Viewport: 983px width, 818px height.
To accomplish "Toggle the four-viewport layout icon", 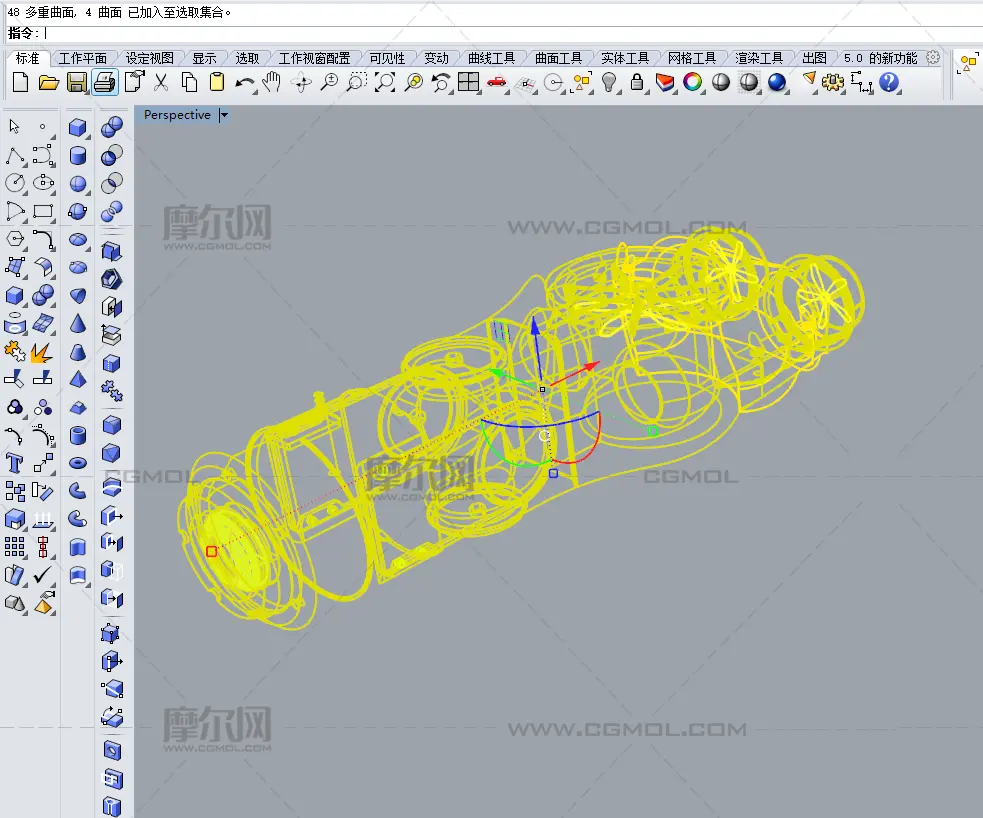I will click(469, 83).
